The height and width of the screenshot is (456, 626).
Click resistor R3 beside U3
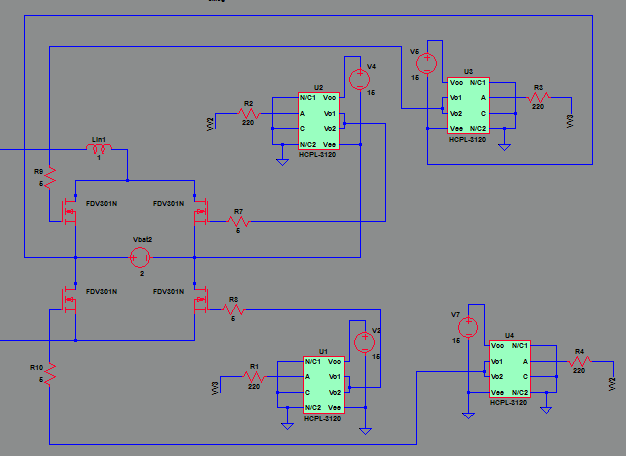point(538,98)
